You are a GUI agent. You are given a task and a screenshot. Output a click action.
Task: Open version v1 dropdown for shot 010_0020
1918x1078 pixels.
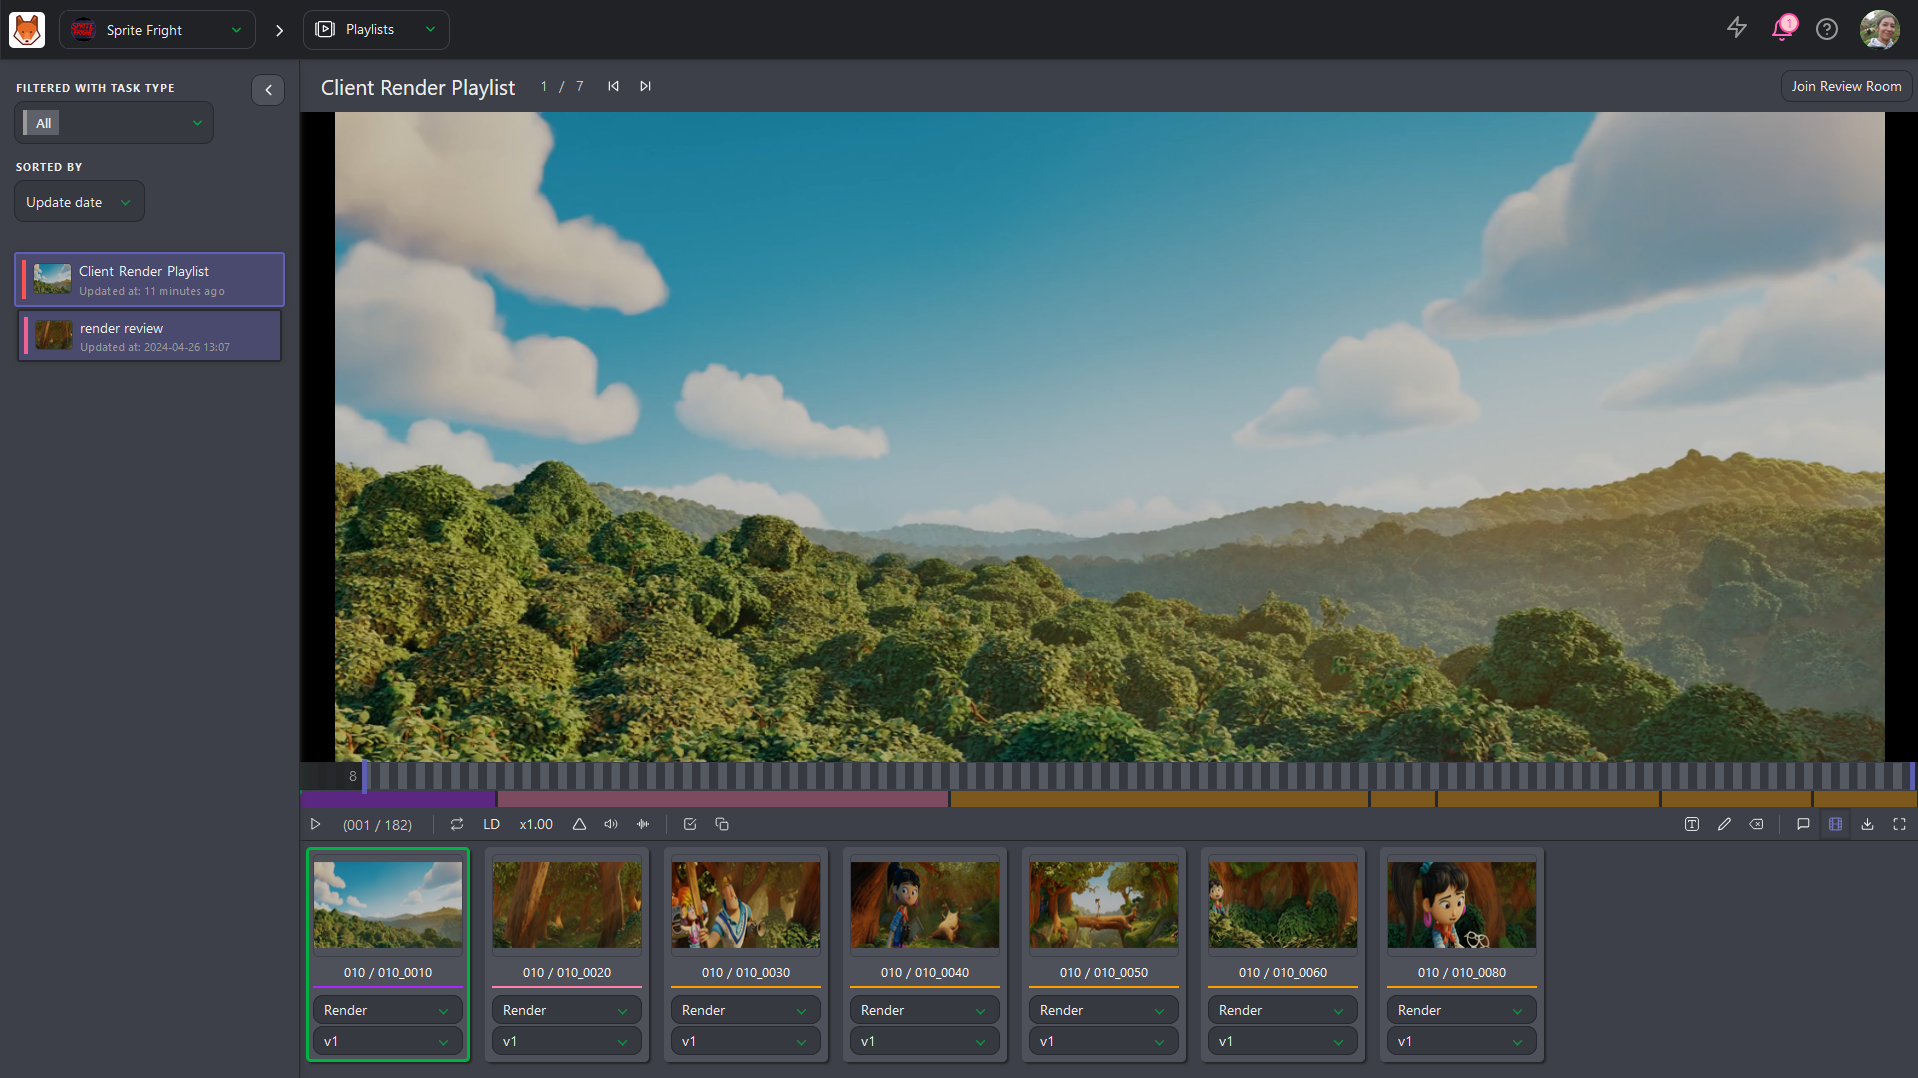pos(567,1041)
